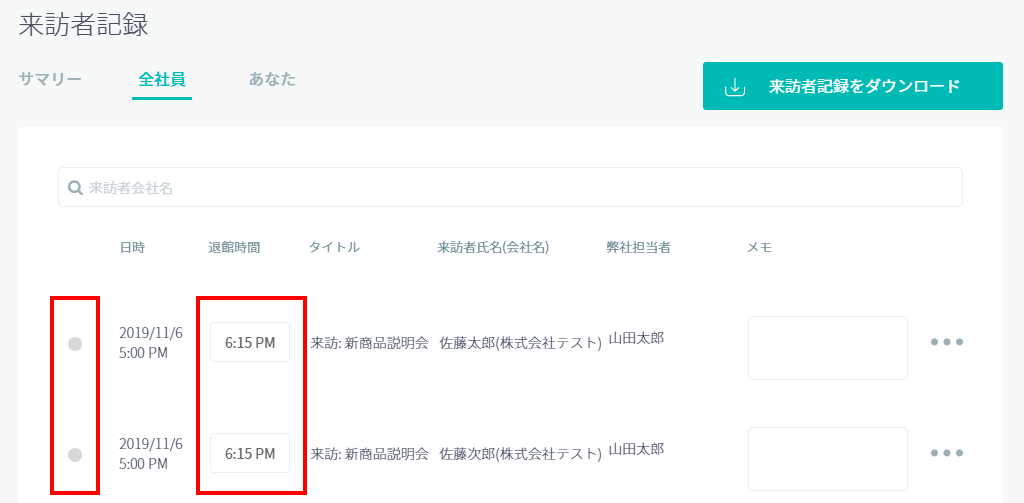
Task: Click 山田太郎 in the 佐藤太郎 row
Action: tap(637, 338)
